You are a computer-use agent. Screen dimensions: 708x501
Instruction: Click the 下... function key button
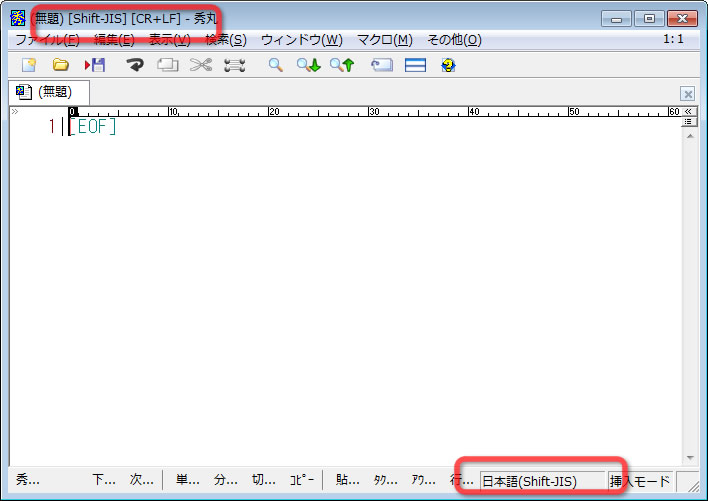click(104, 479)
